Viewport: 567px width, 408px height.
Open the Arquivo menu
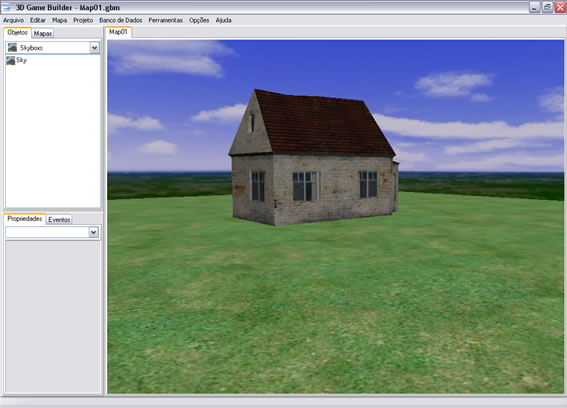[13, 20]
